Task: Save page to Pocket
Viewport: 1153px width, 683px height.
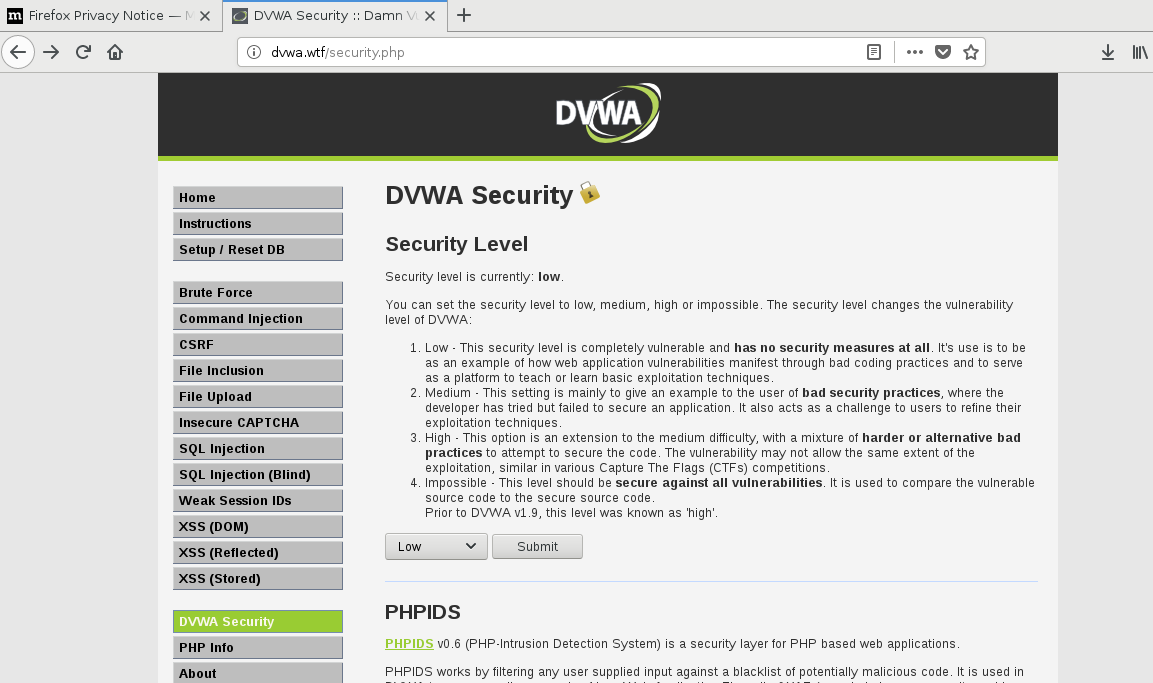Action: click(x=943, y=52)
